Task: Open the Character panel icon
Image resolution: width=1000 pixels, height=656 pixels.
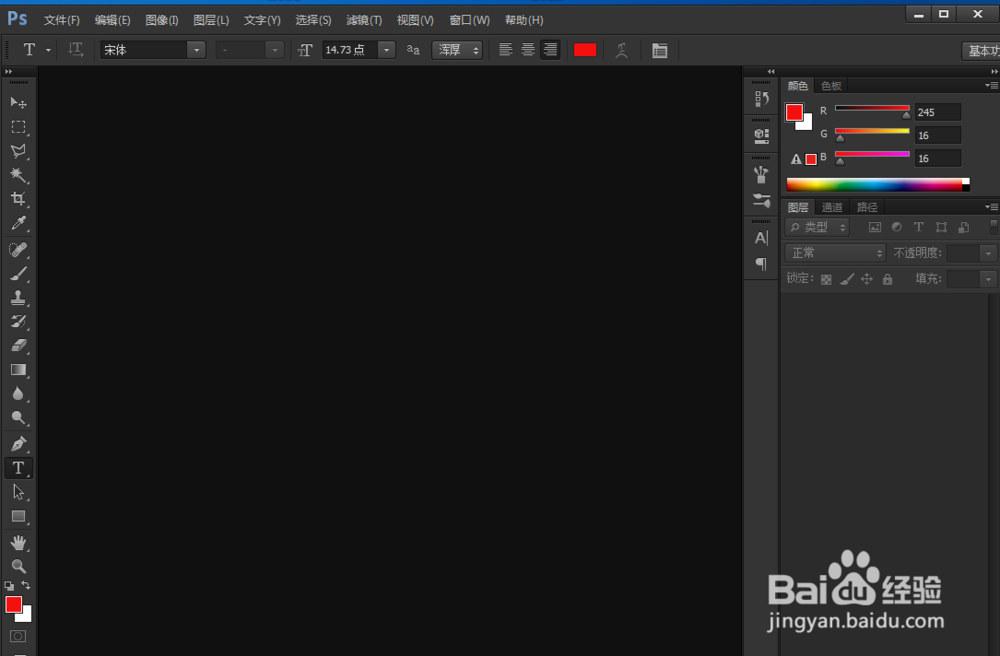Action: (761, 238)
